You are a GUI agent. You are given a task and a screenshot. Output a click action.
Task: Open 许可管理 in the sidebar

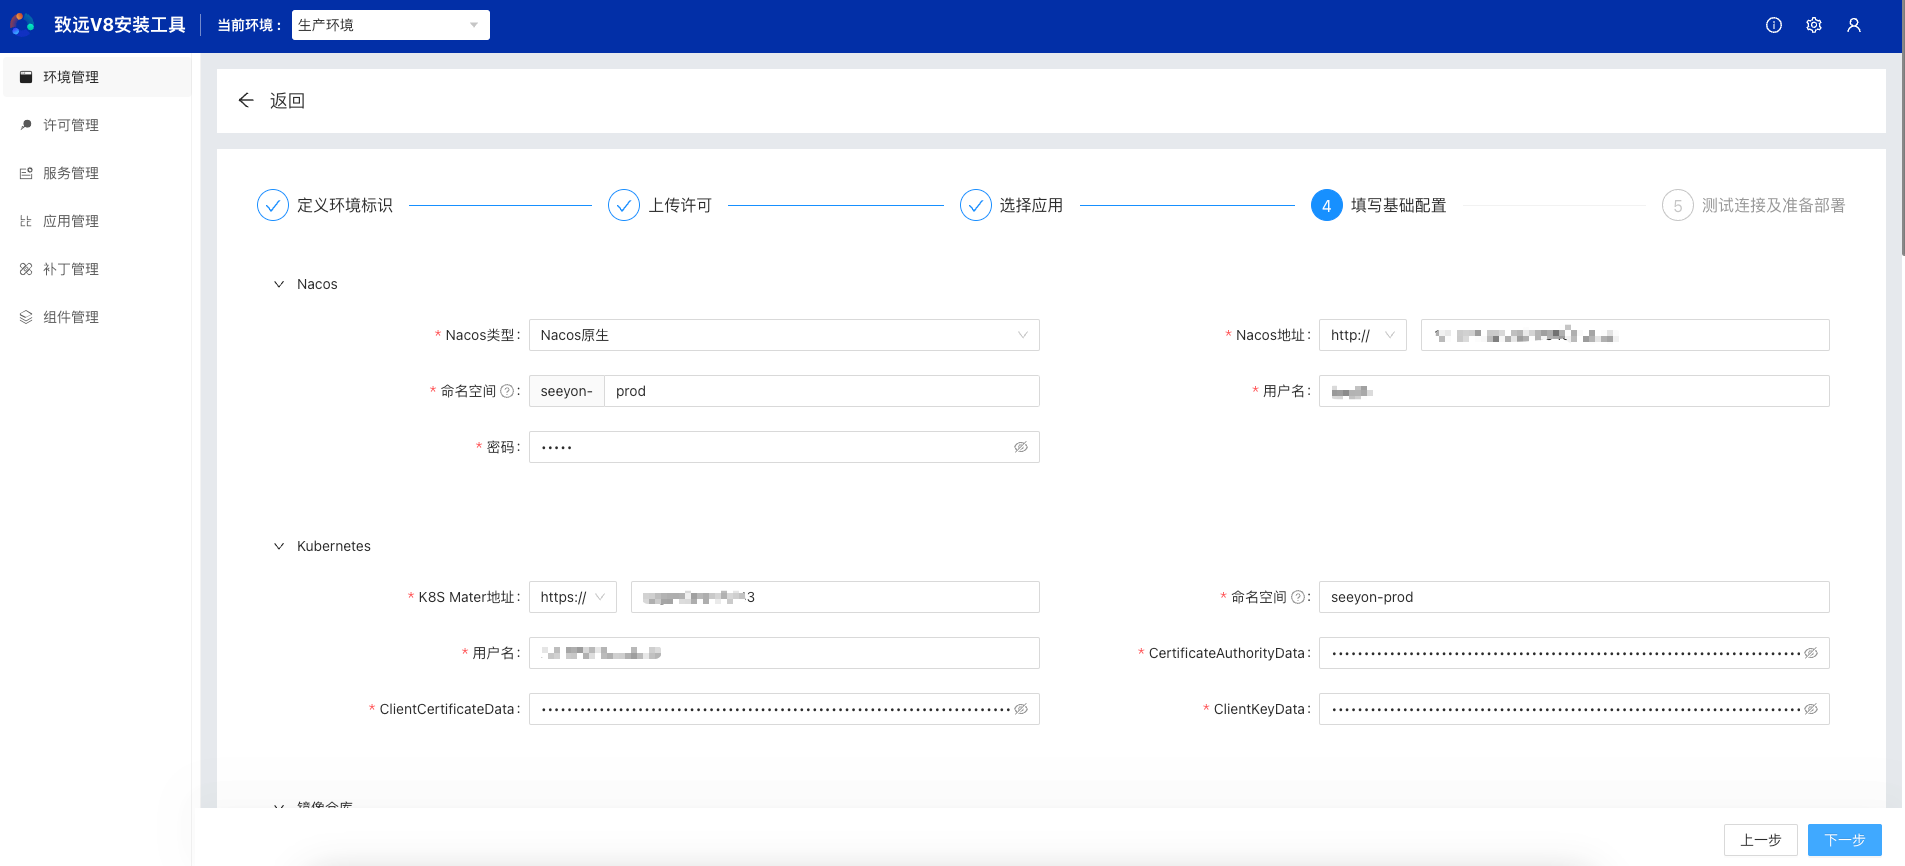click(71, 125)
